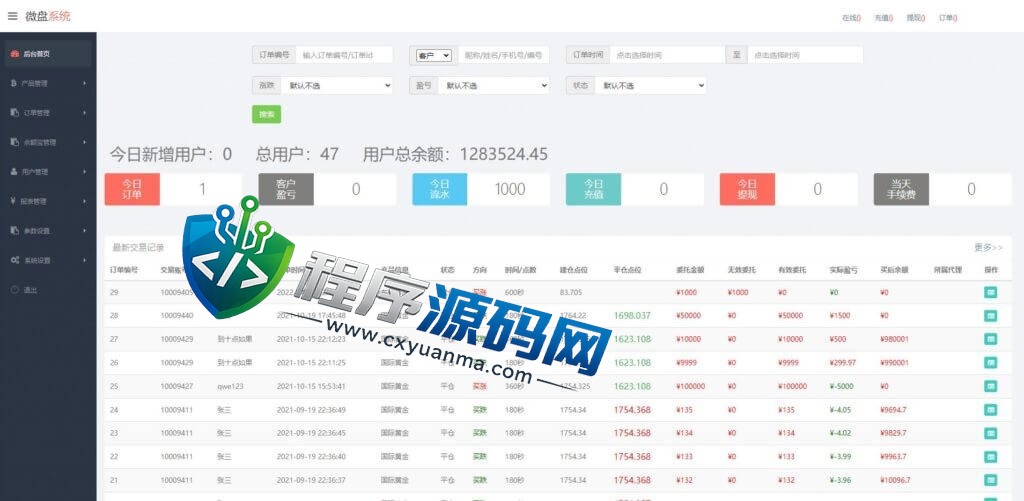The width and height of the screenshot is (1024, 501).
Task: Click the gears icon for 系统设置
Action: (x=15, y=260)
